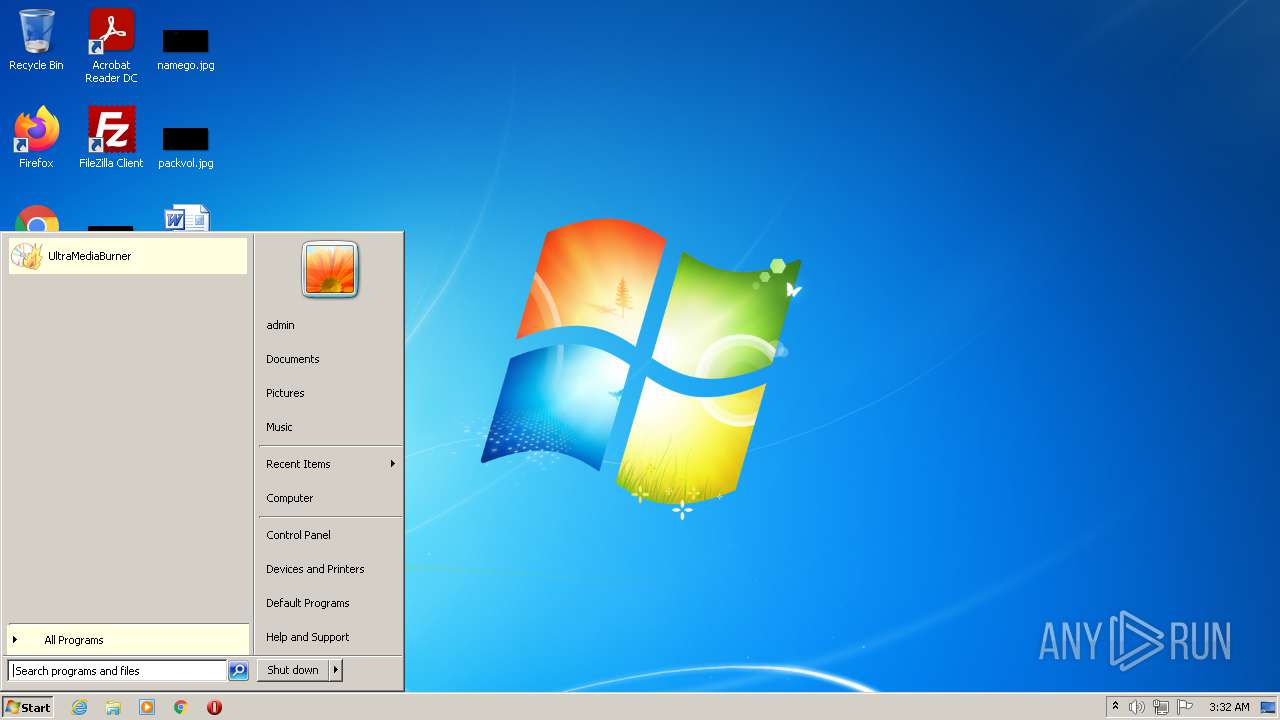Viewport: 1280px width, 720px height.
Task: Expand Recent Items submenu
Action: (x=330, y=464)
